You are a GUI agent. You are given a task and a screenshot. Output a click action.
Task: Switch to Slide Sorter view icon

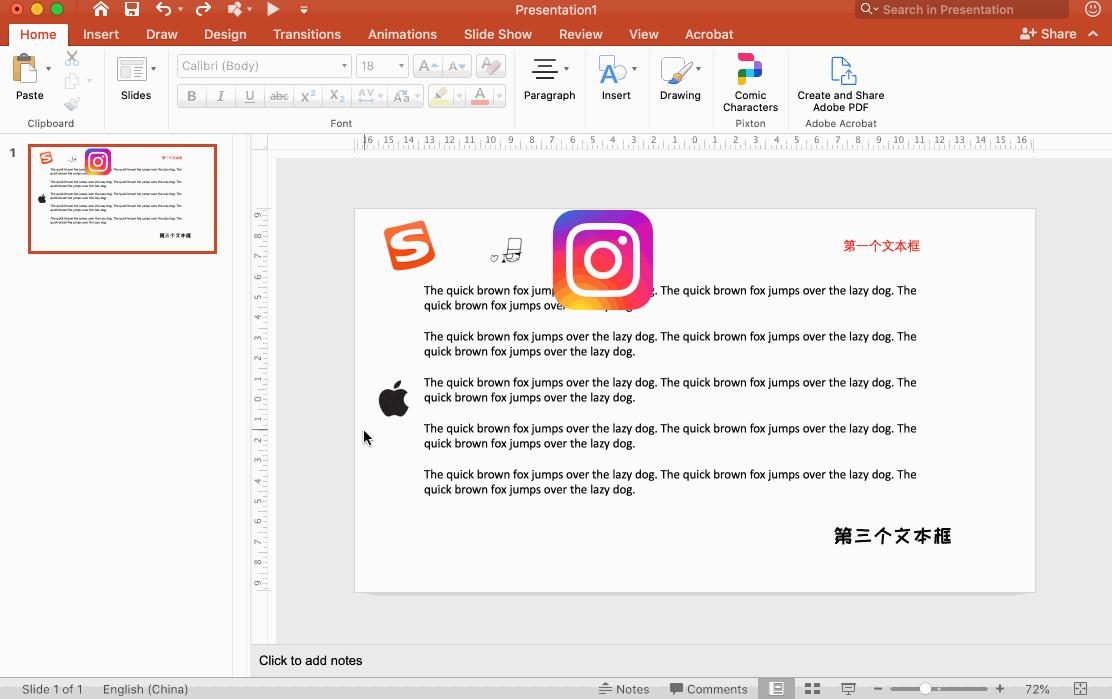point(812,689)
